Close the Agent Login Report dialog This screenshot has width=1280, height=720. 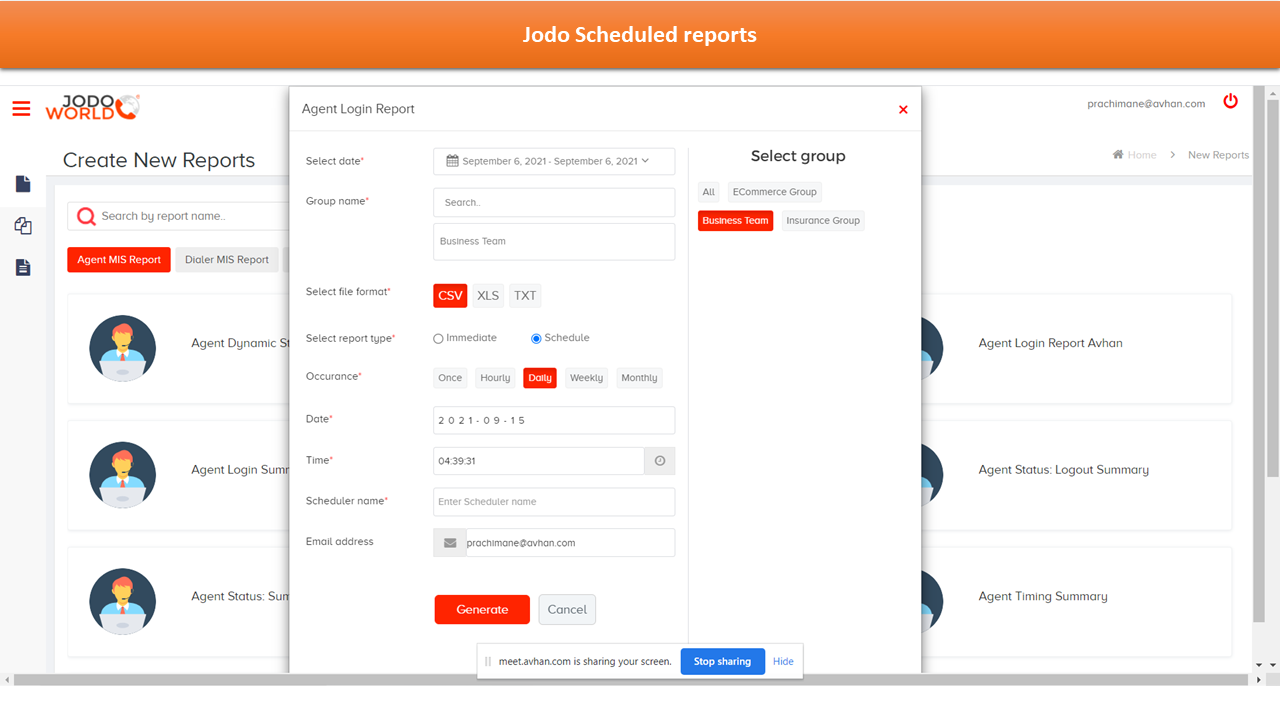[x=903, y=110]
